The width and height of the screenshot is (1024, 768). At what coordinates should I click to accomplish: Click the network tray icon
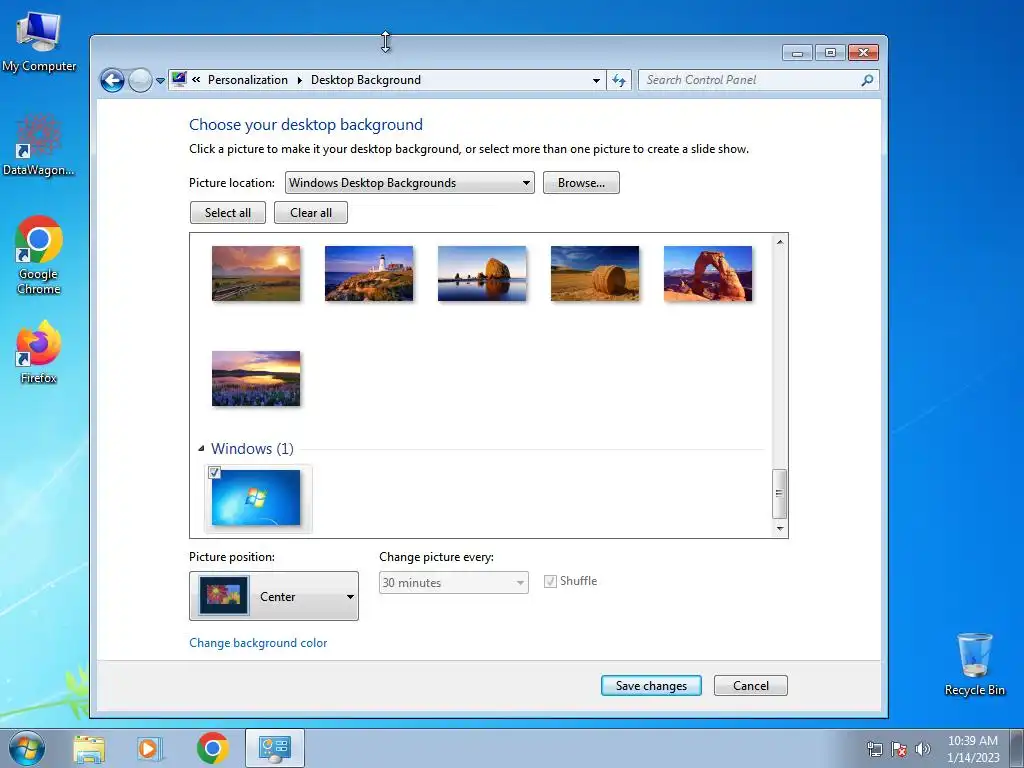(x=874, y=749)
